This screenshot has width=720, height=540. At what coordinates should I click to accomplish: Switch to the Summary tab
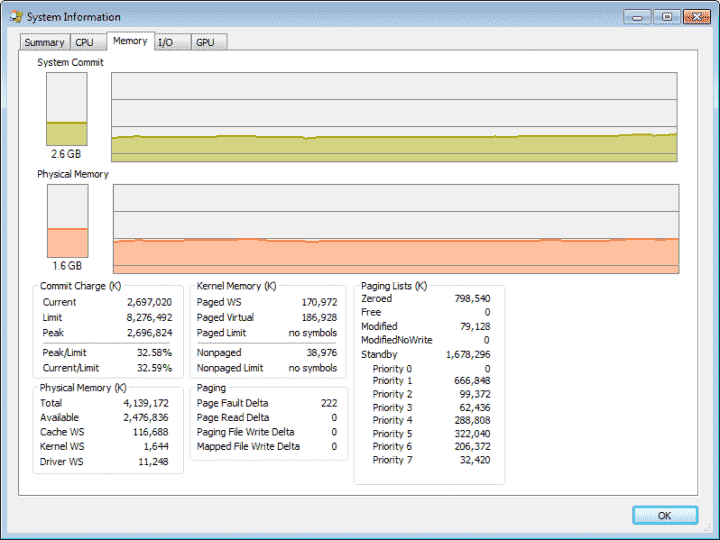pyautogui.click(x=45, y=42)
